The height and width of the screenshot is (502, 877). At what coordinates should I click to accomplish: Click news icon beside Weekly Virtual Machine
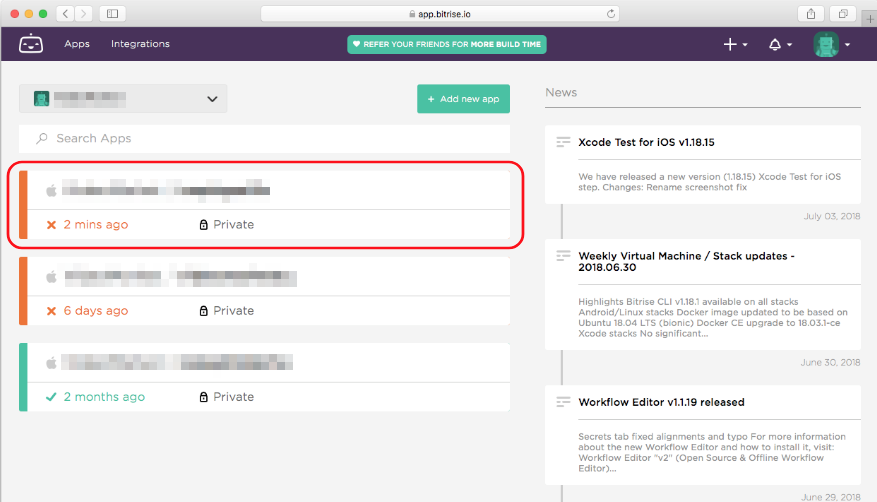click(563, 256)
